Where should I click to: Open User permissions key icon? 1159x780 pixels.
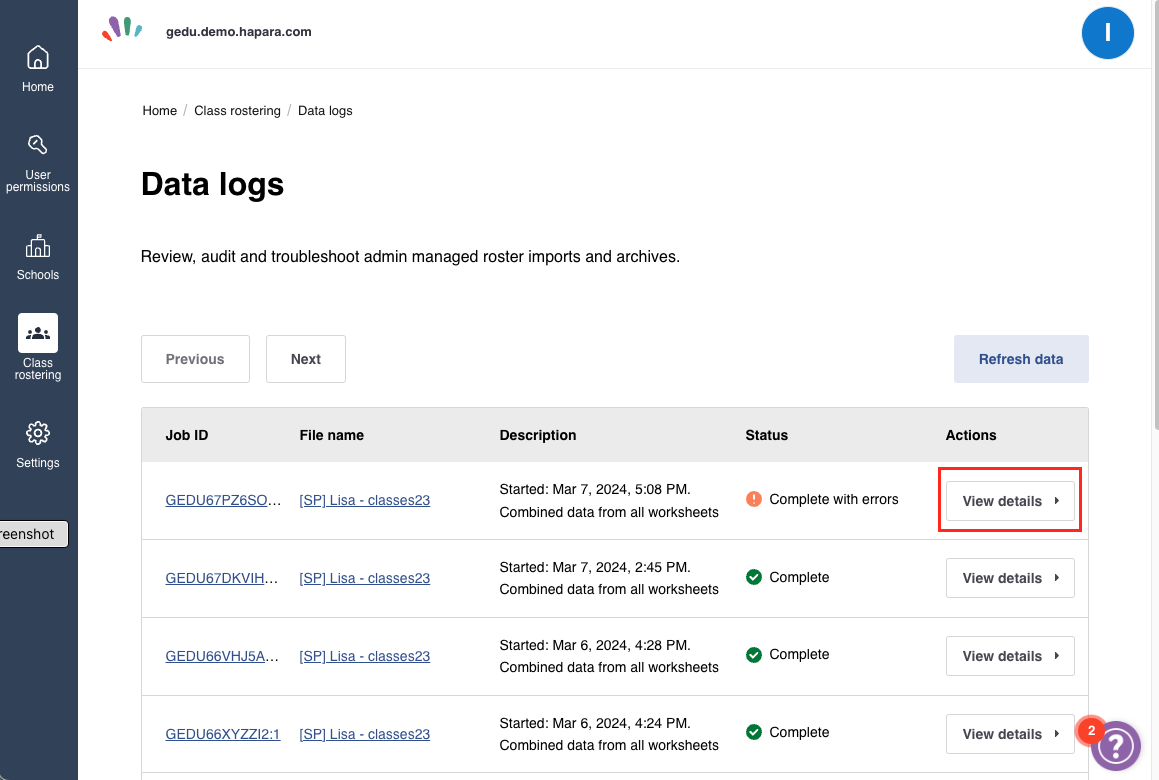pyautogui.click(x=38, y=146)
